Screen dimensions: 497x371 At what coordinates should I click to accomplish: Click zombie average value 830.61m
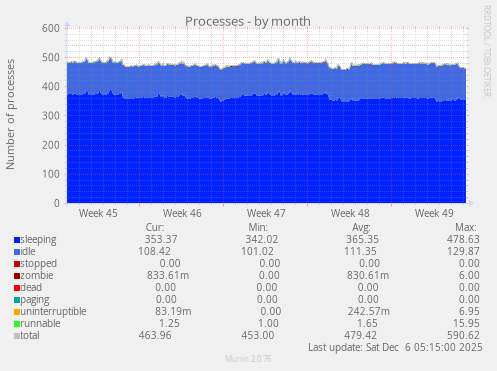click(x=368, y=275)
